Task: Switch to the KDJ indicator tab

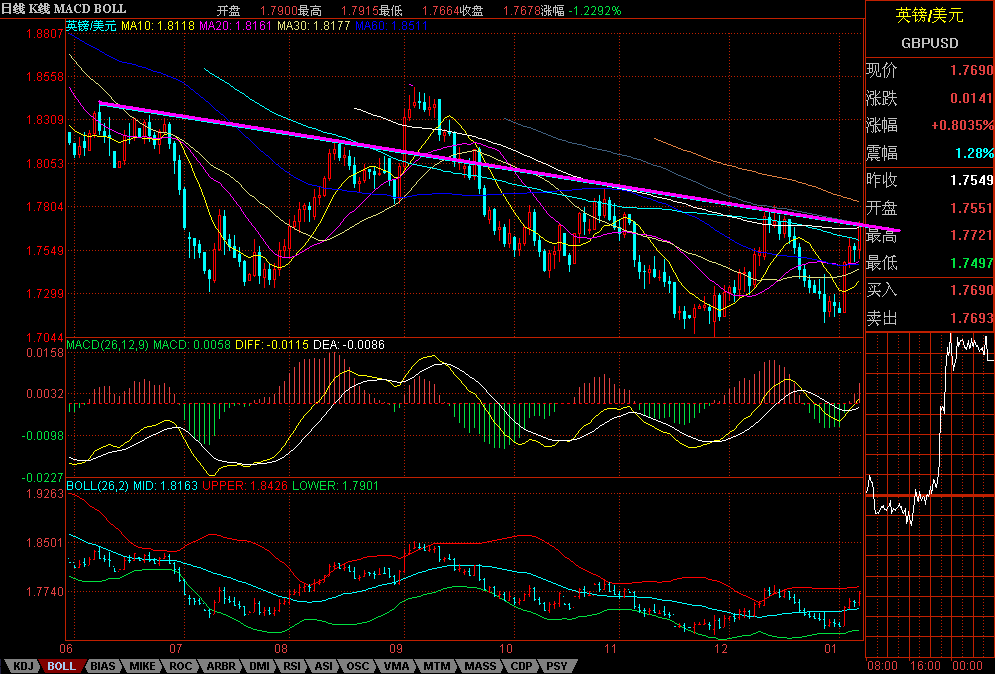Action: [x=23, y=666]
